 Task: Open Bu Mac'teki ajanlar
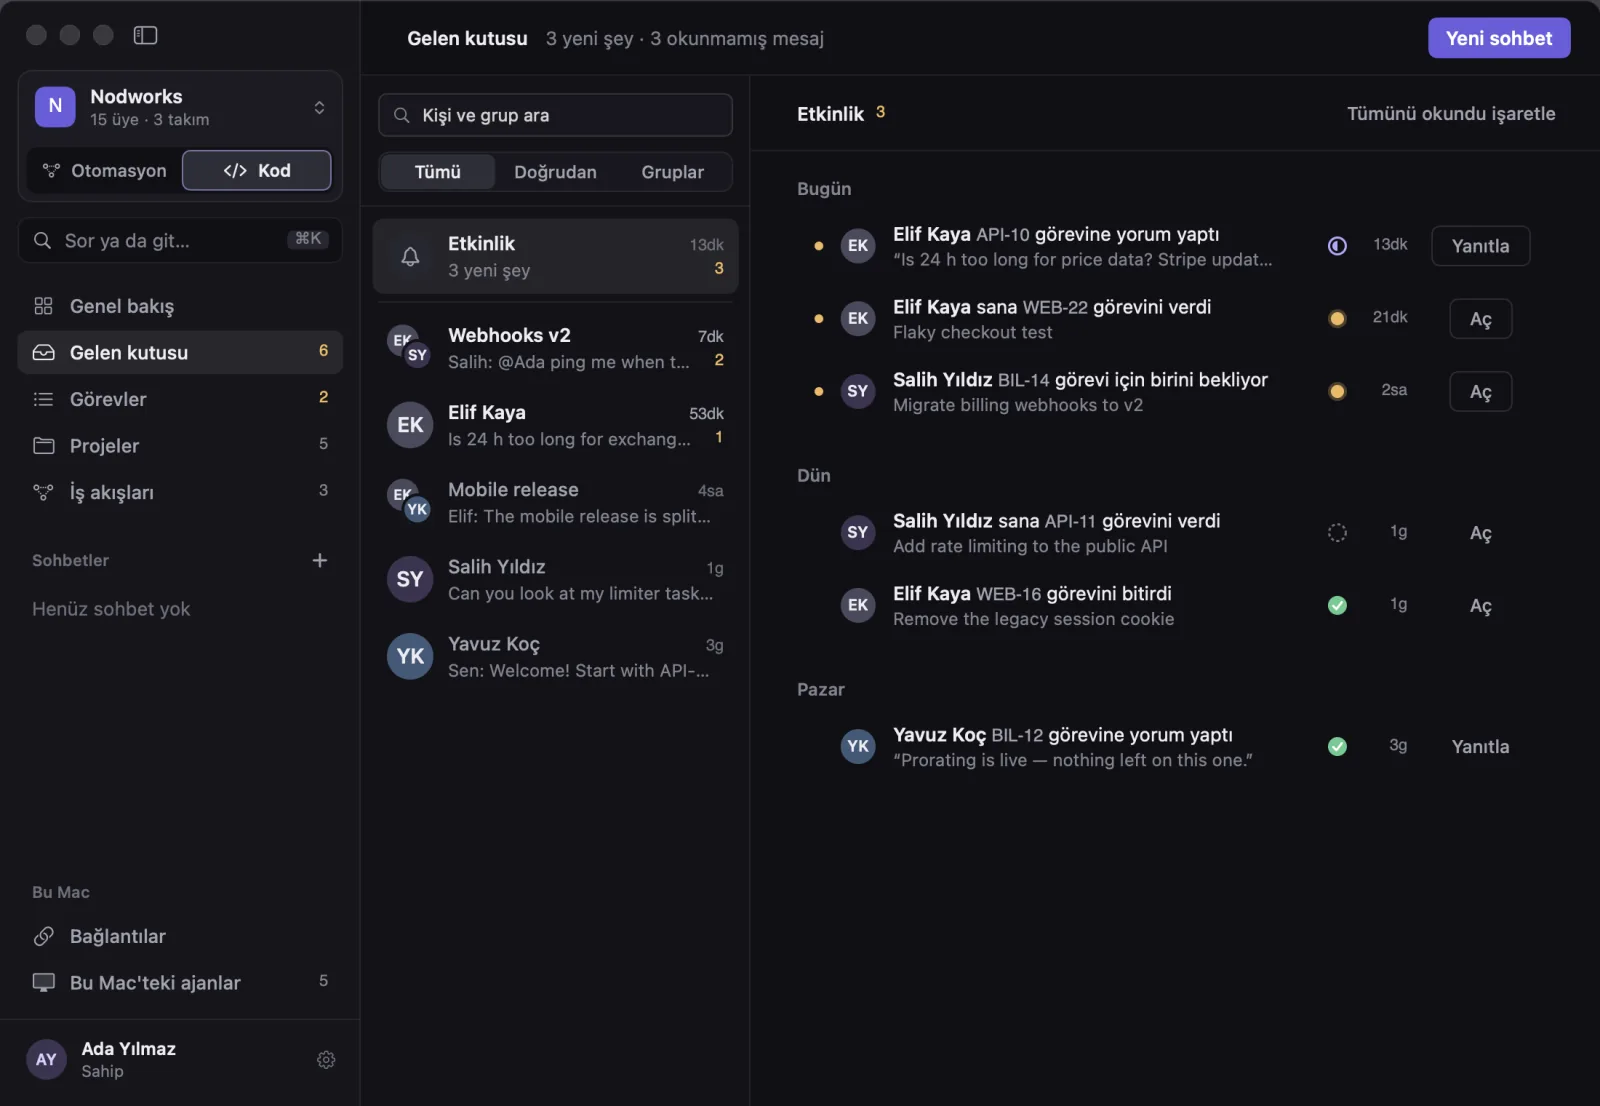tap(180, 983)
